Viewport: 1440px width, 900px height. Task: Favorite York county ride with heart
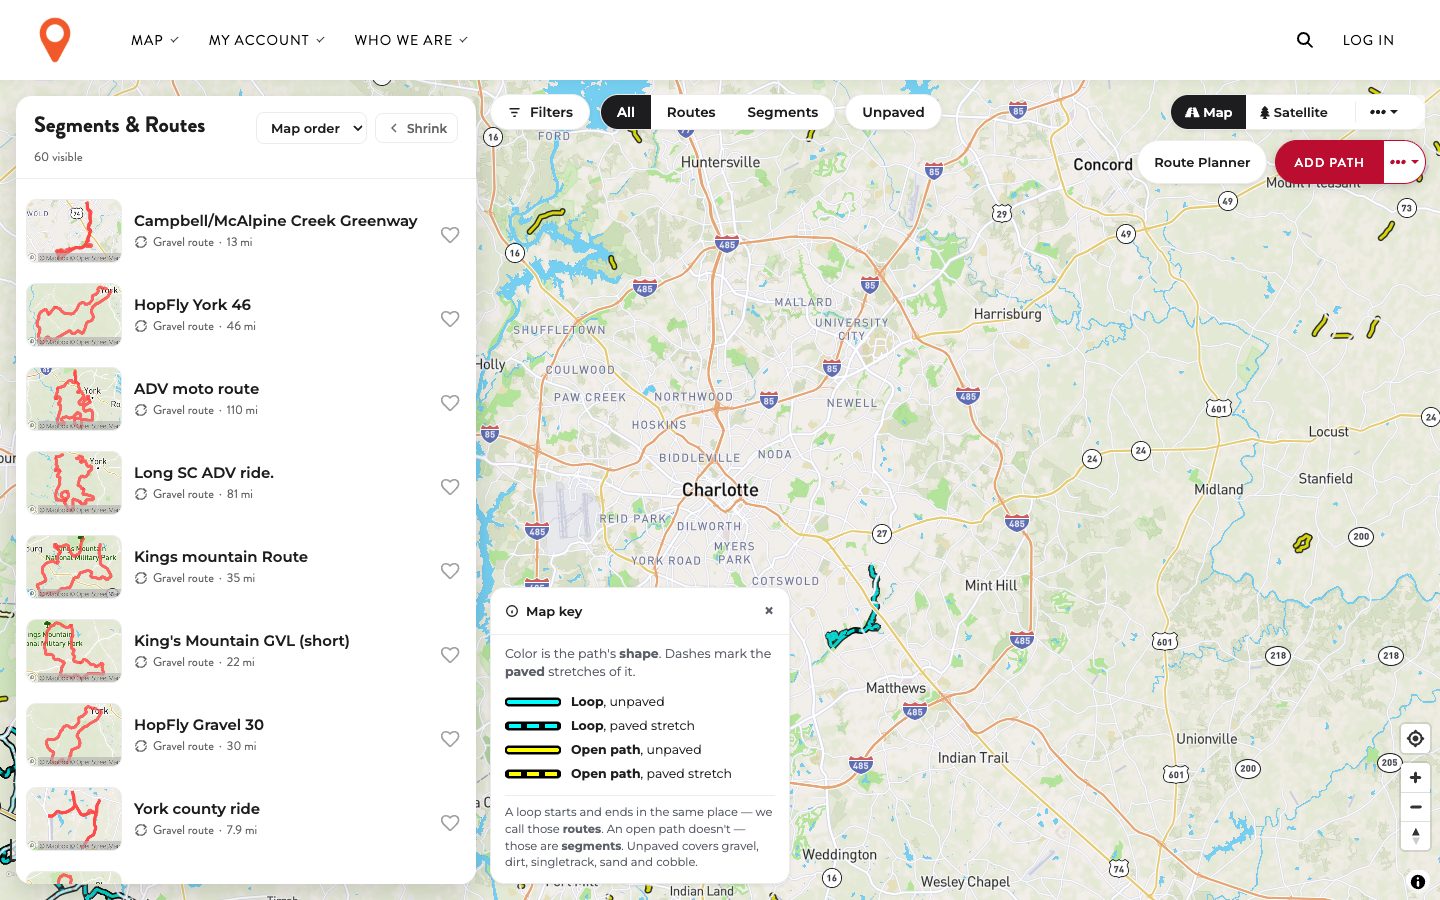[450, 823]
